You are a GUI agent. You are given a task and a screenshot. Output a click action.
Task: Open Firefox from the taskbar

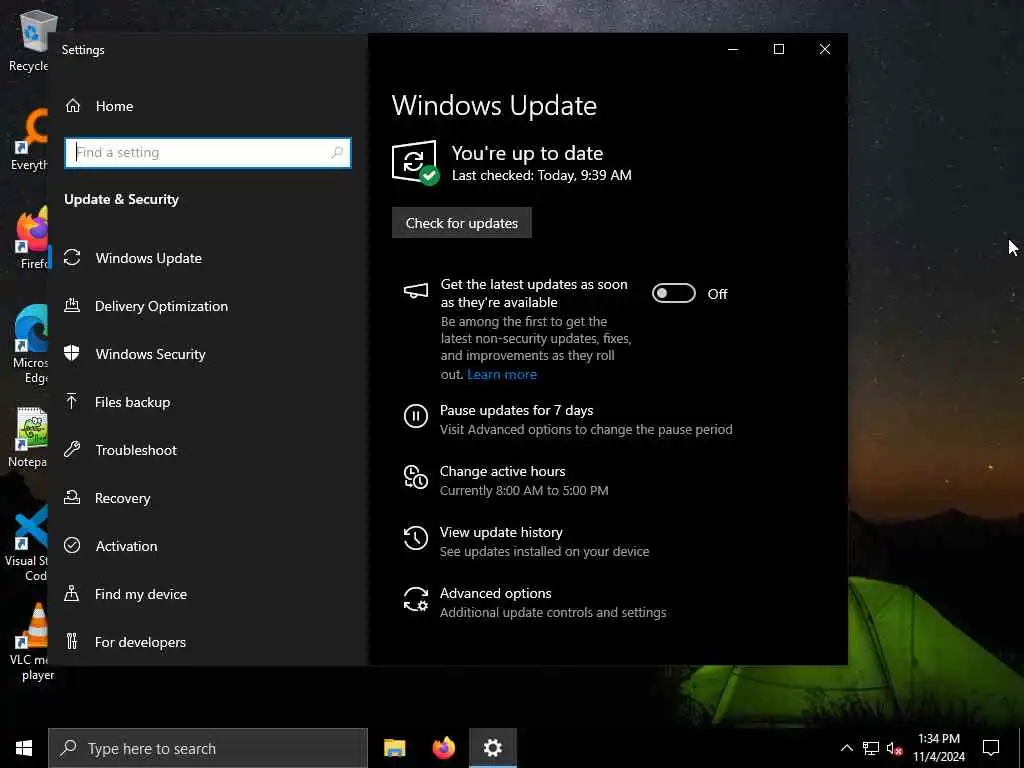click(x=444, y=748)
